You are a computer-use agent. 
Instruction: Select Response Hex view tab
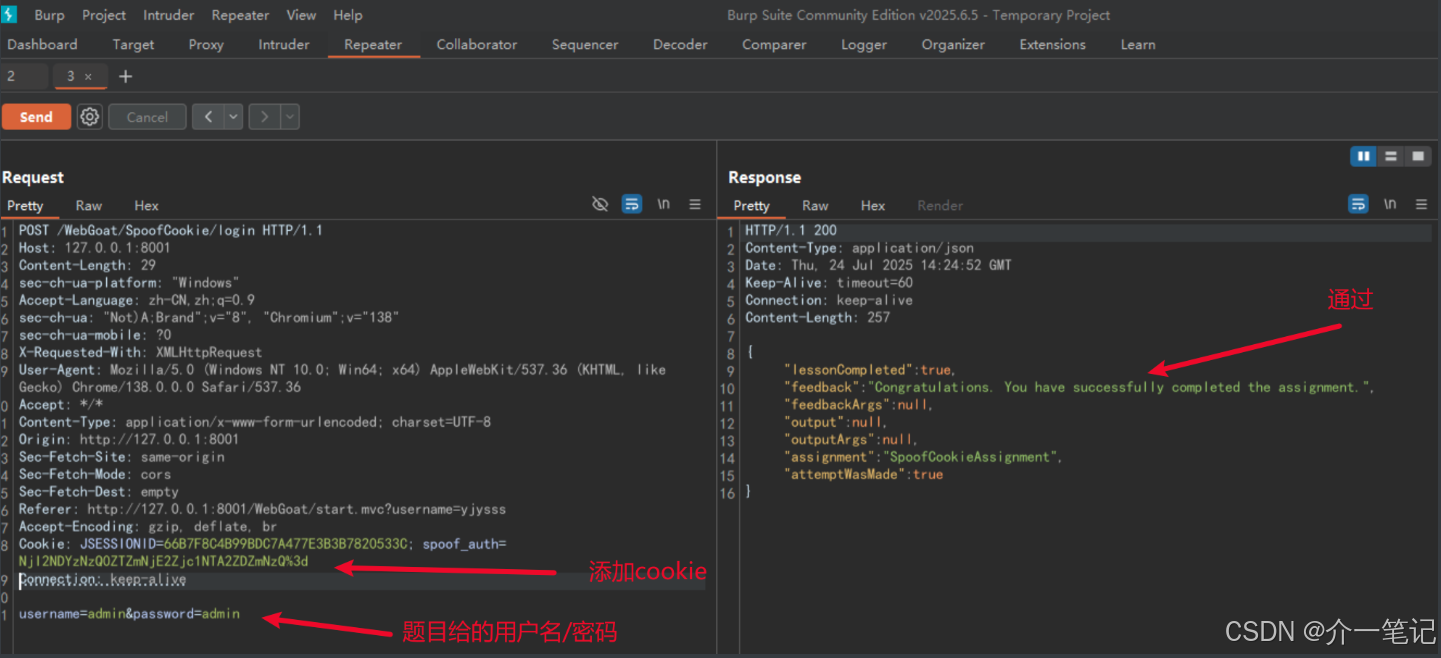coord(873,205)
